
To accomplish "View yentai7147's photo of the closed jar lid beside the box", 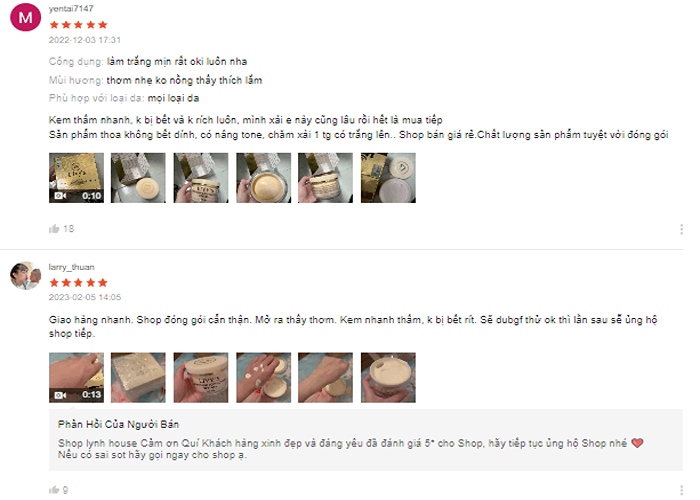I will (138, 178).
